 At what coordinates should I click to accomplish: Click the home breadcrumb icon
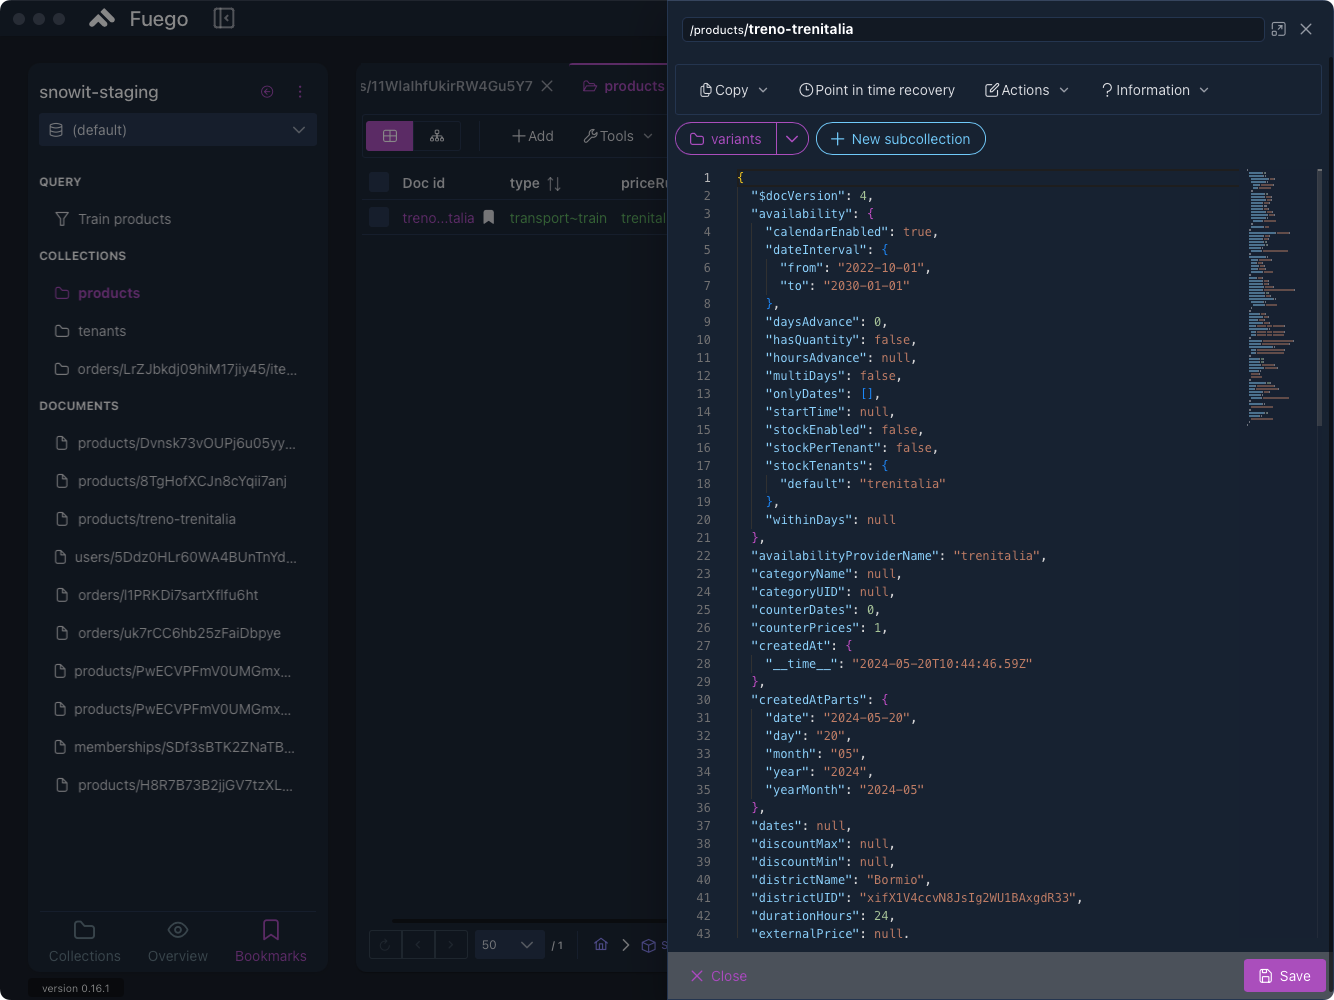click(601, 945)
